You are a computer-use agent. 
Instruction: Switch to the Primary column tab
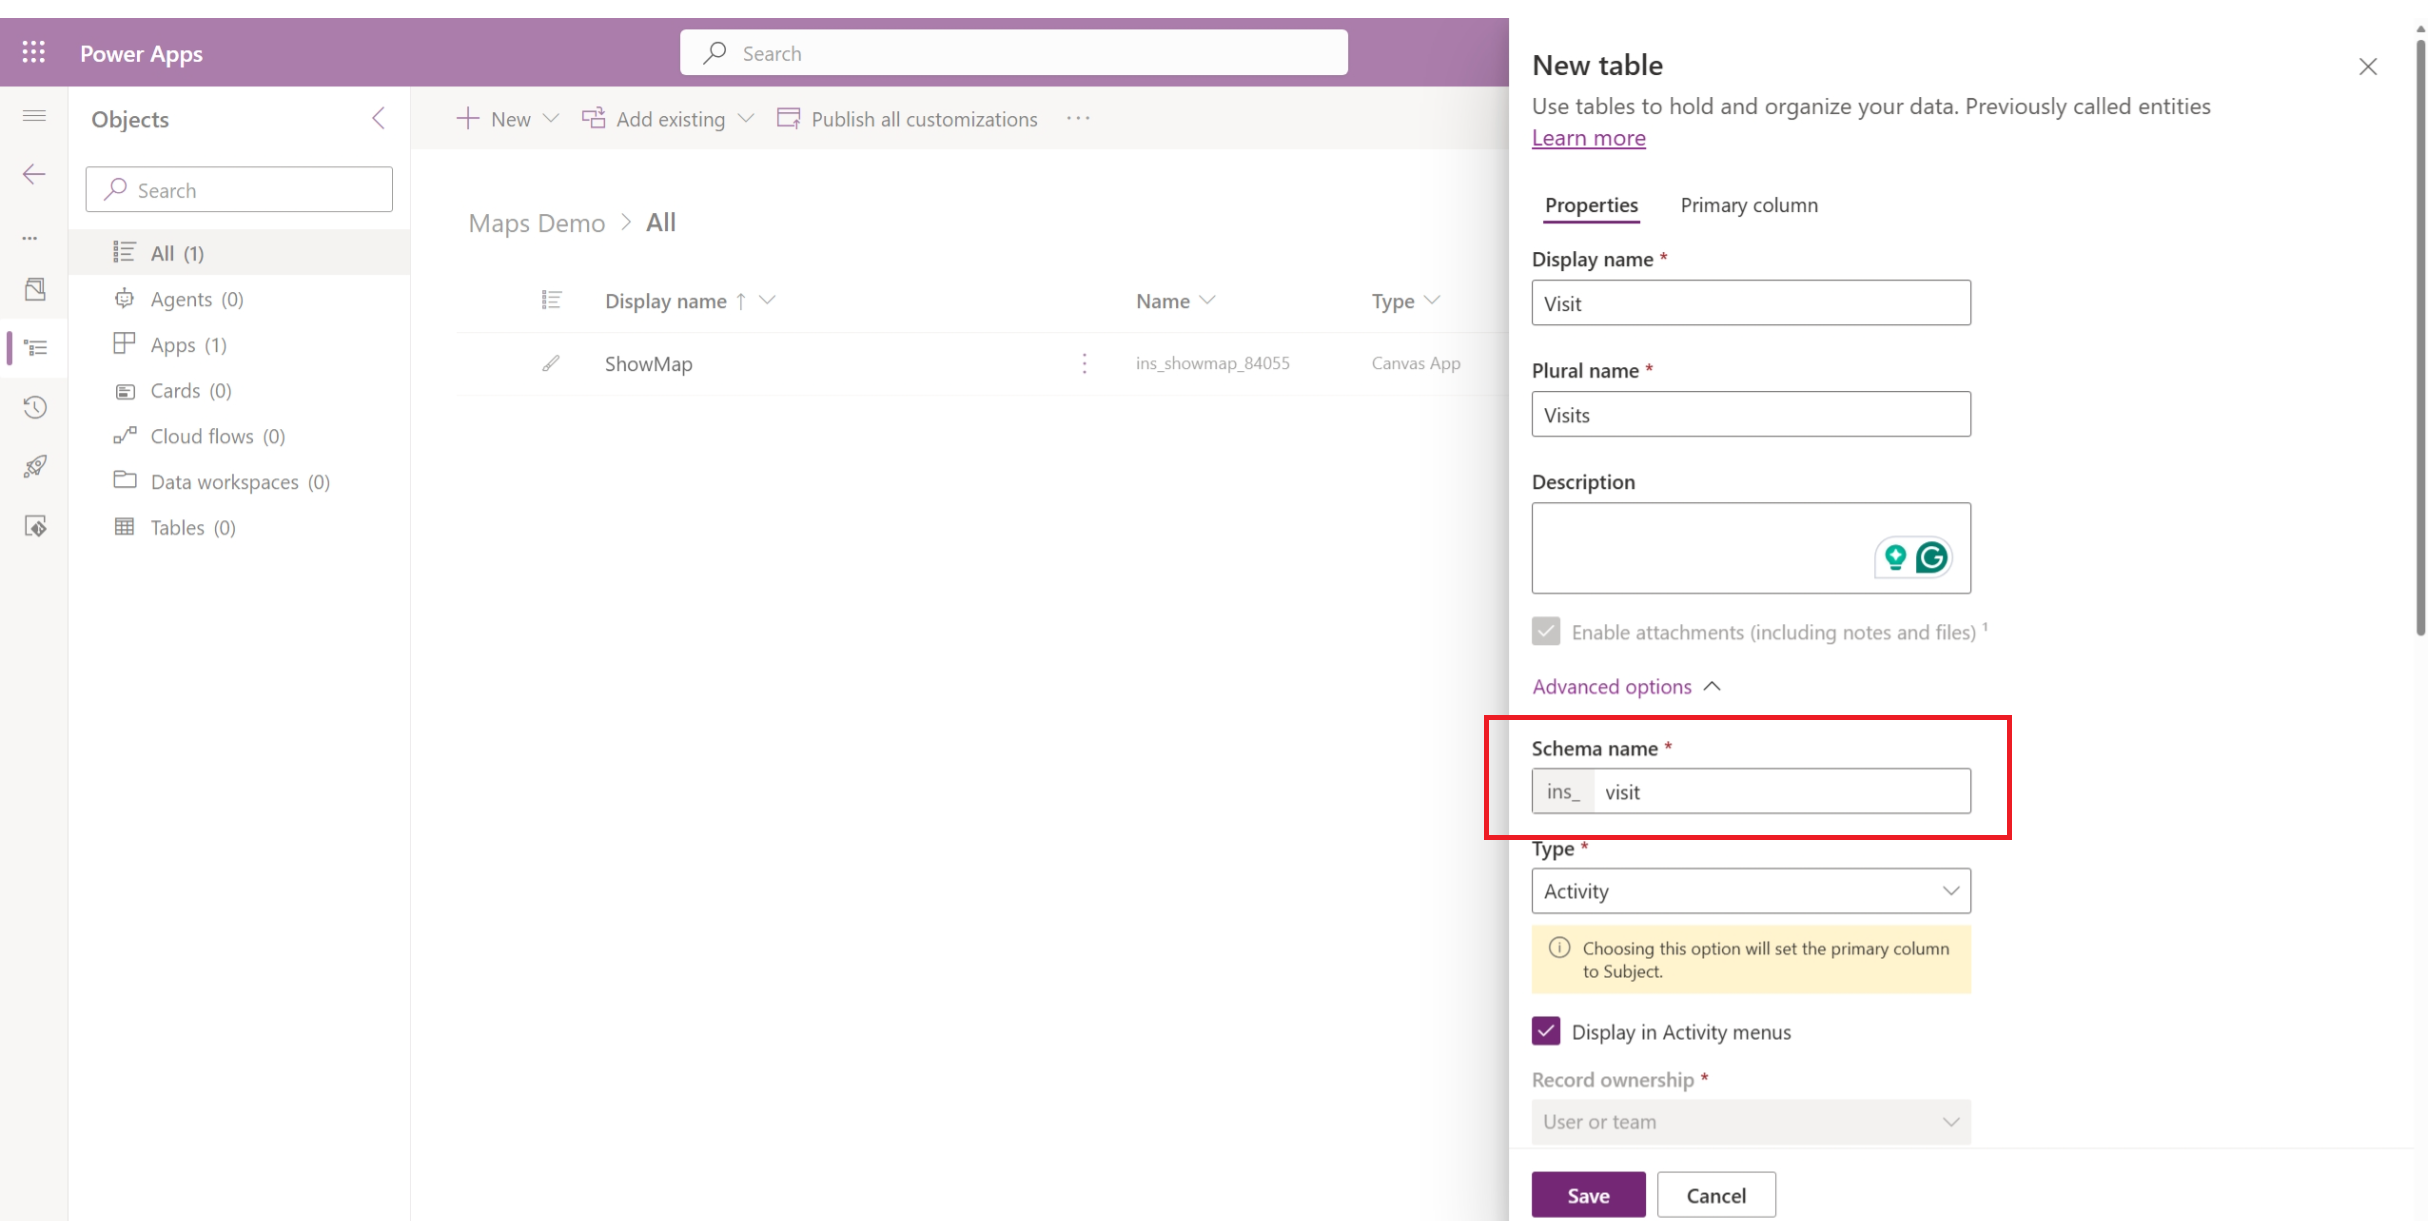tap(1749, 205)
